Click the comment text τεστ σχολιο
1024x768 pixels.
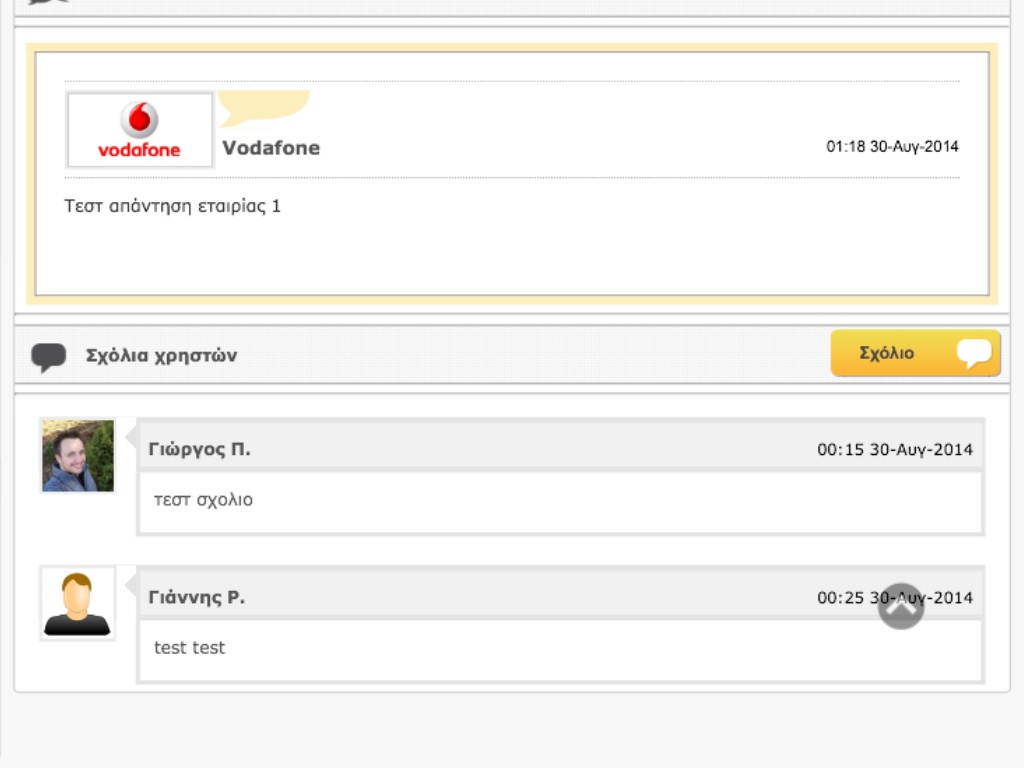click(x=203, y=500)
